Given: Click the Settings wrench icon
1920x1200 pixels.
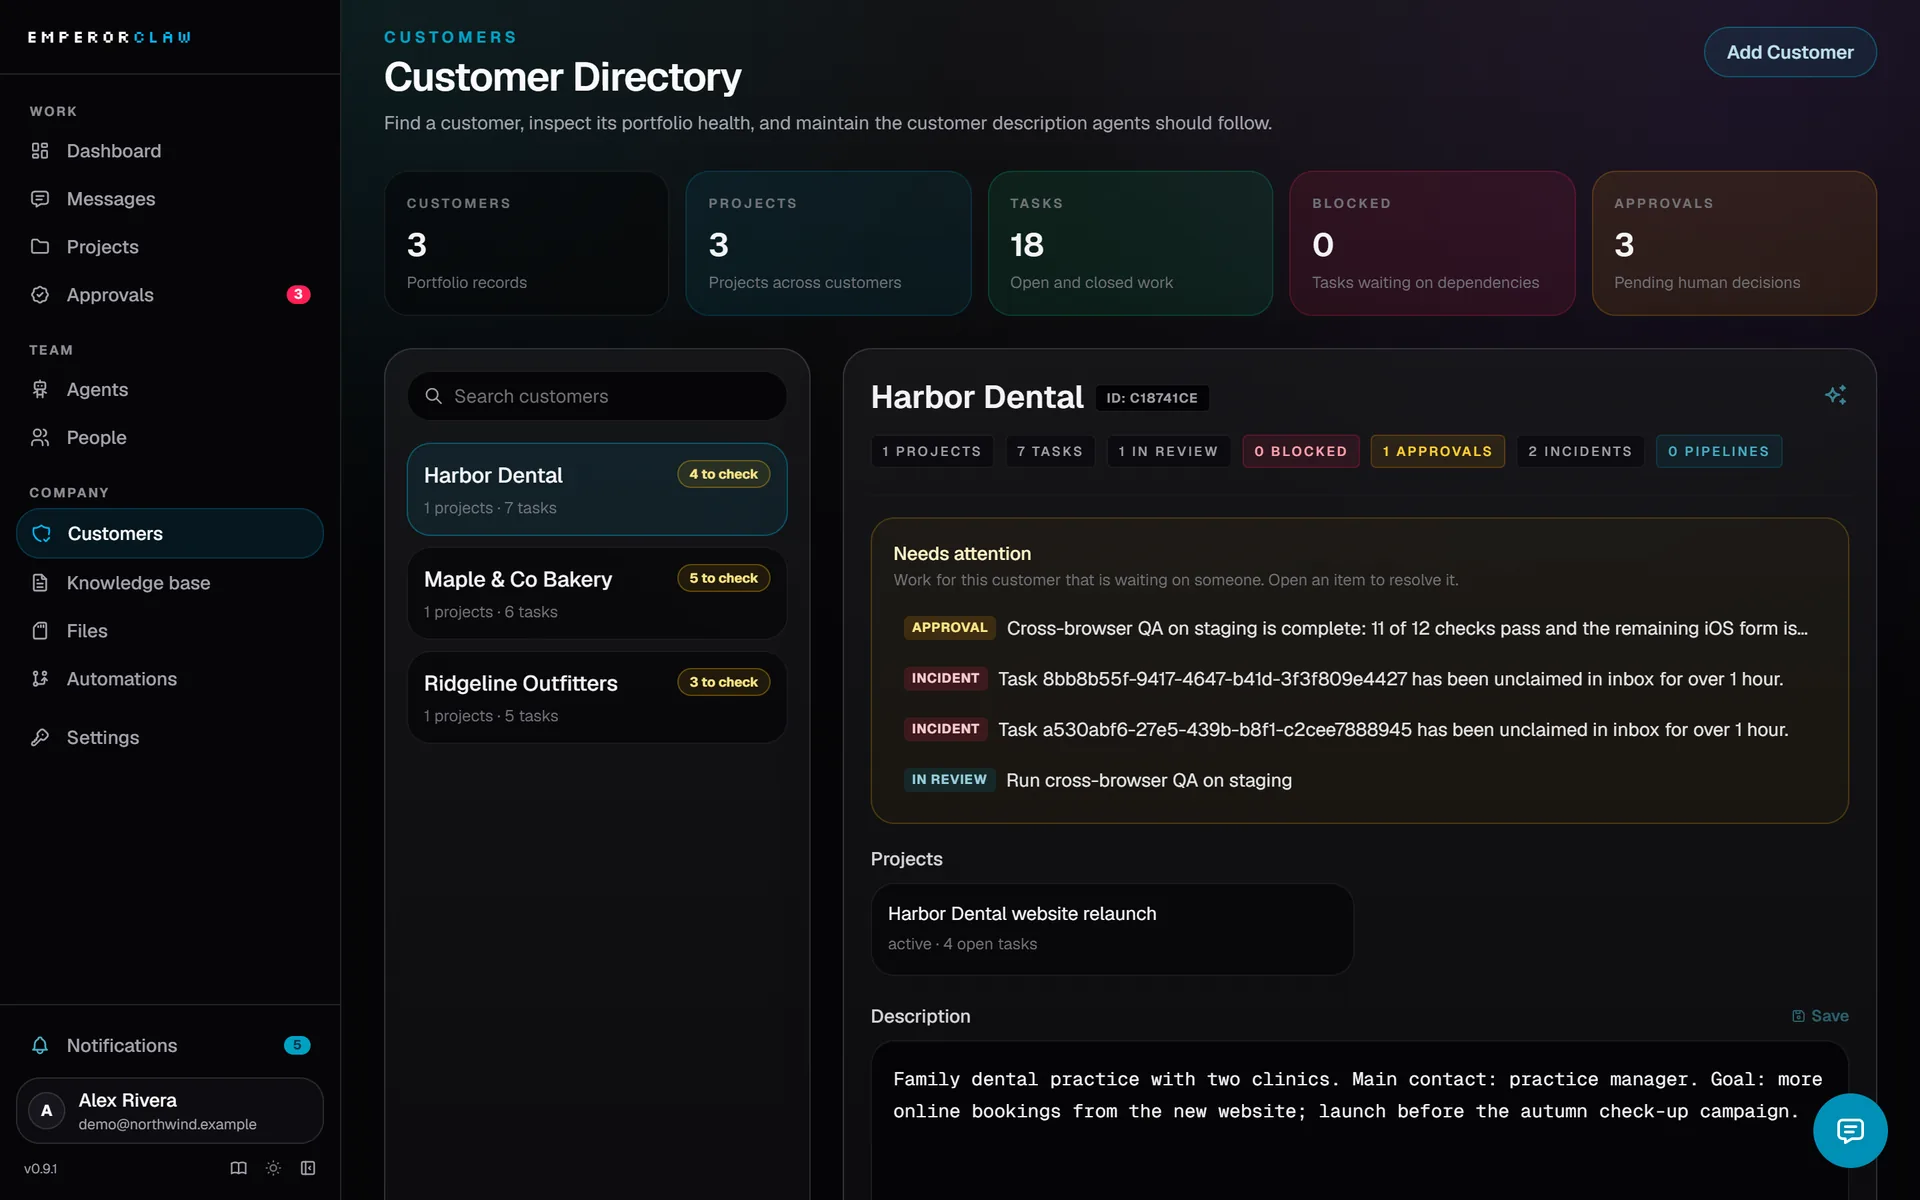Looking at the screenshot, I should pos(40,737).
